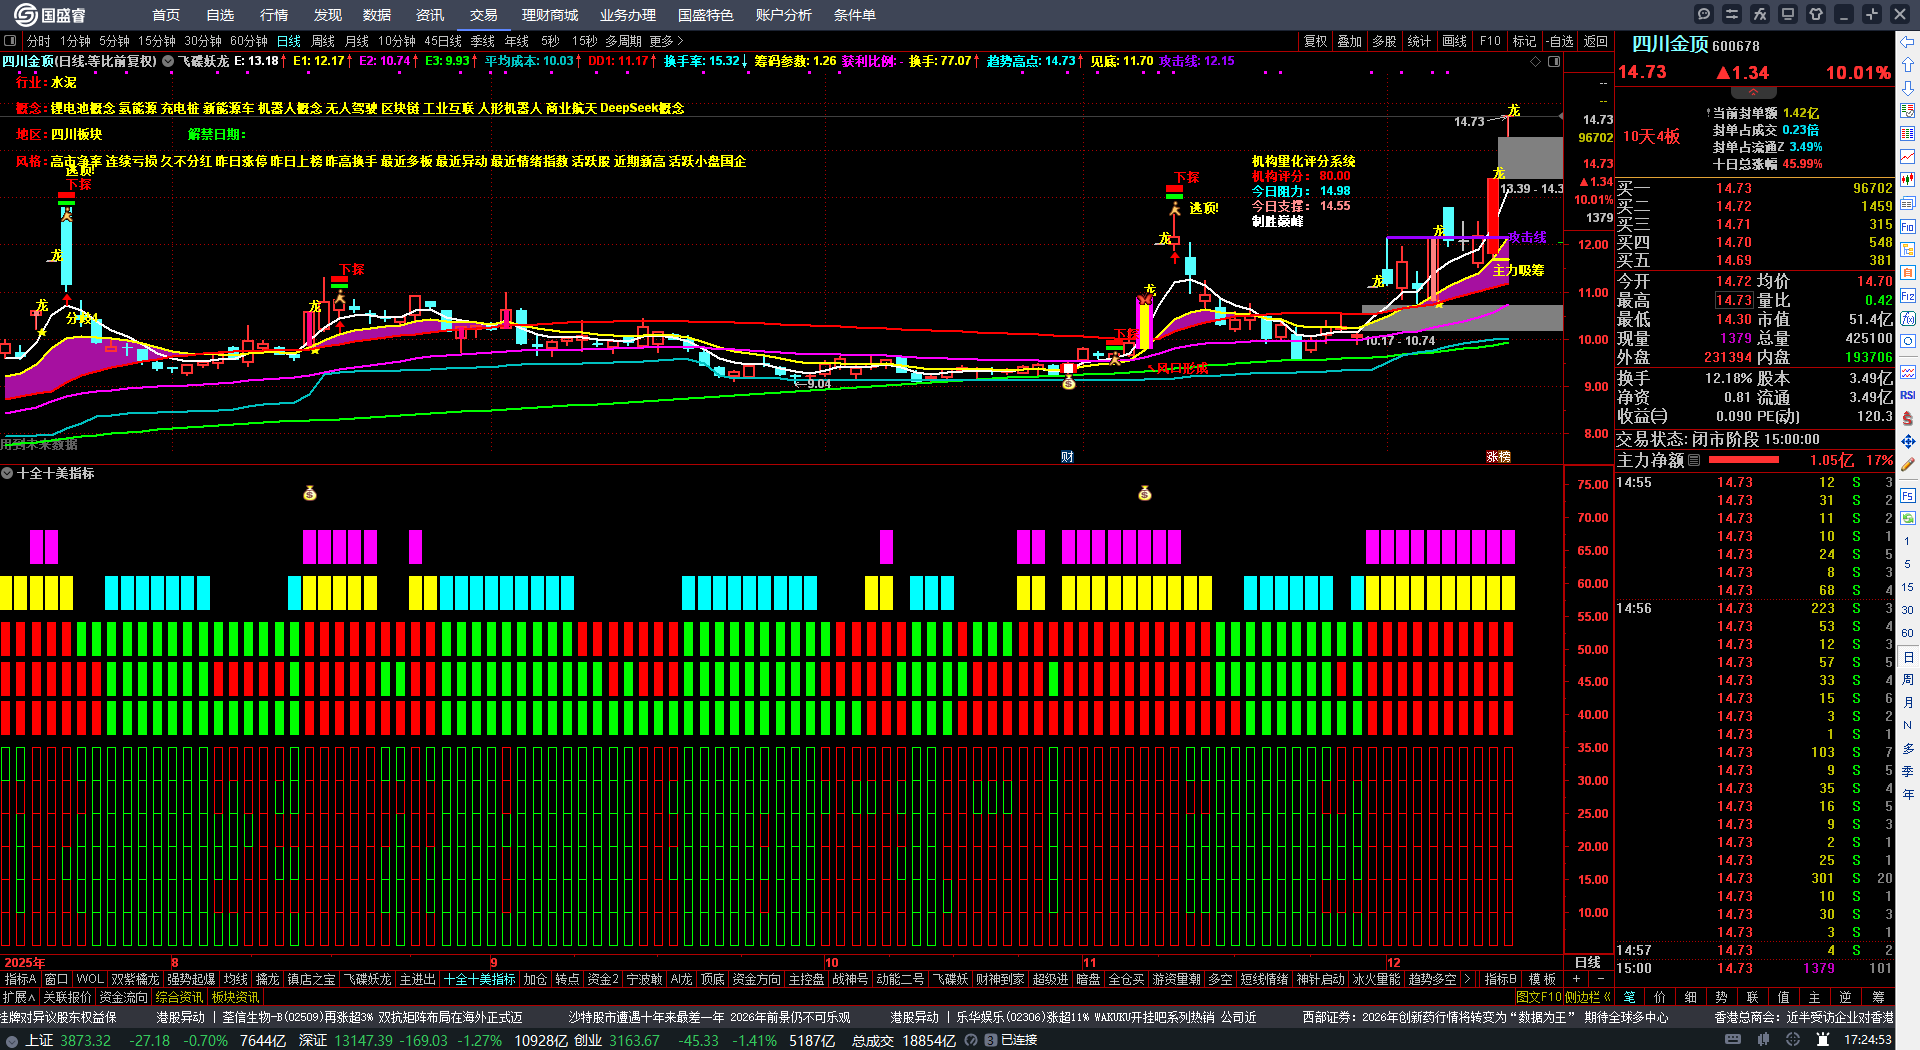This screenshot has width=1920, height=1050.
Task: Open the 交易 menu
Action: [484, 15]
